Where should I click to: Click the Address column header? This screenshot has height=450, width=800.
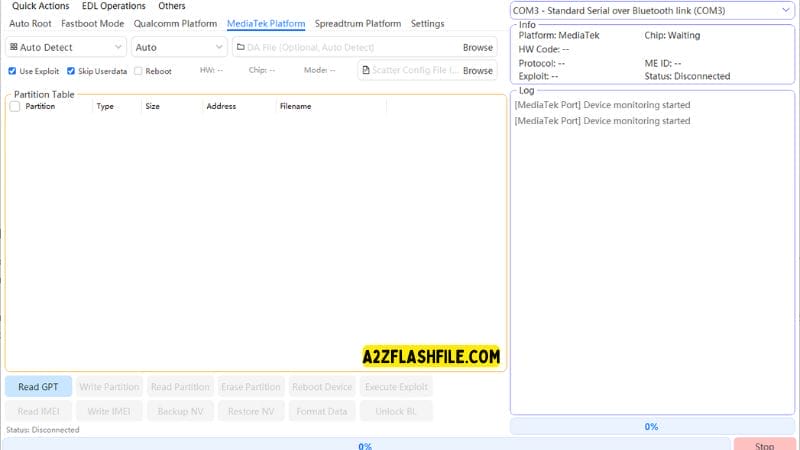coord(221,106)
